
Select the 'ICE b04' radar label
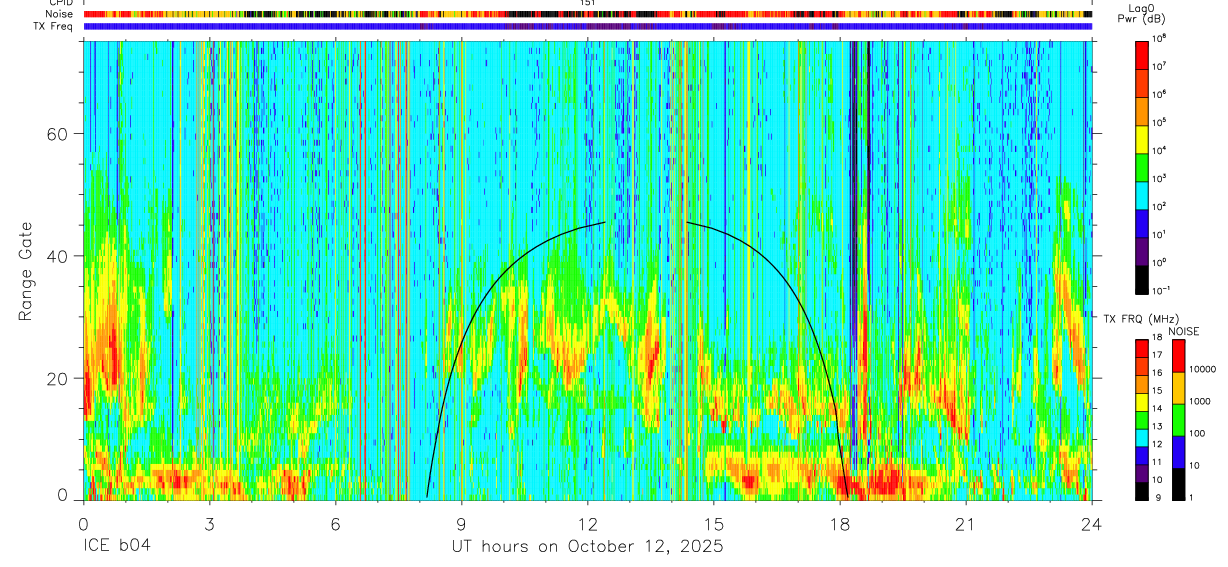(x=117, y=547)
